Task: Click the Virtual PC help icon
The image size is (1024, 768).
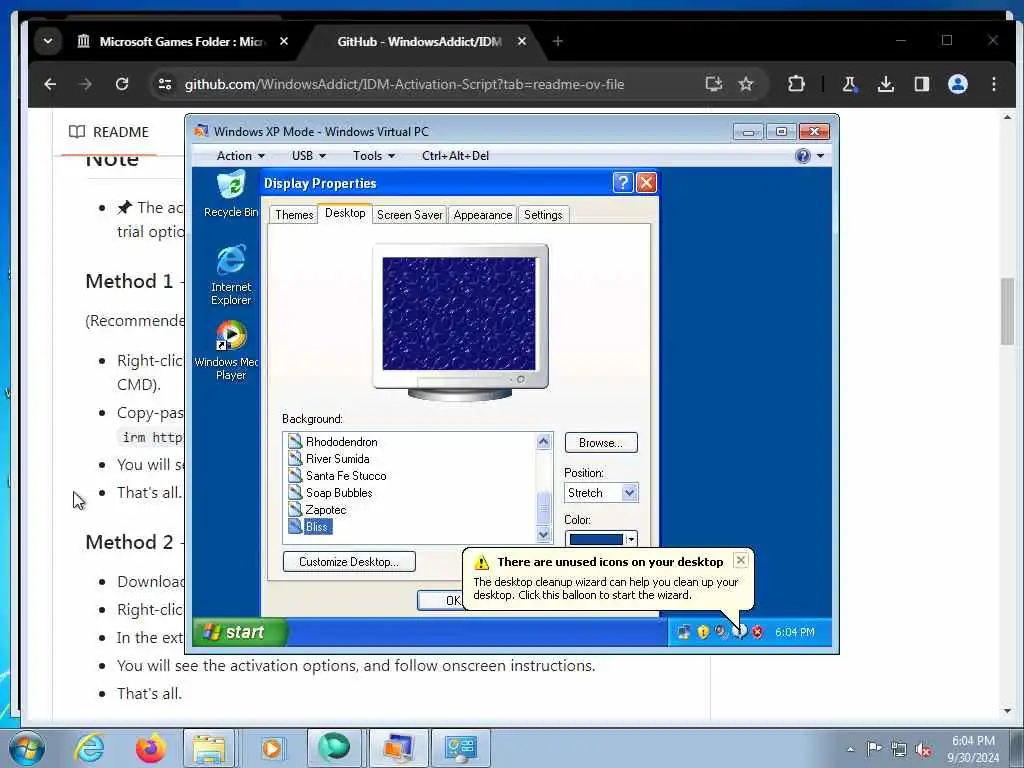Action: point(803,156)
